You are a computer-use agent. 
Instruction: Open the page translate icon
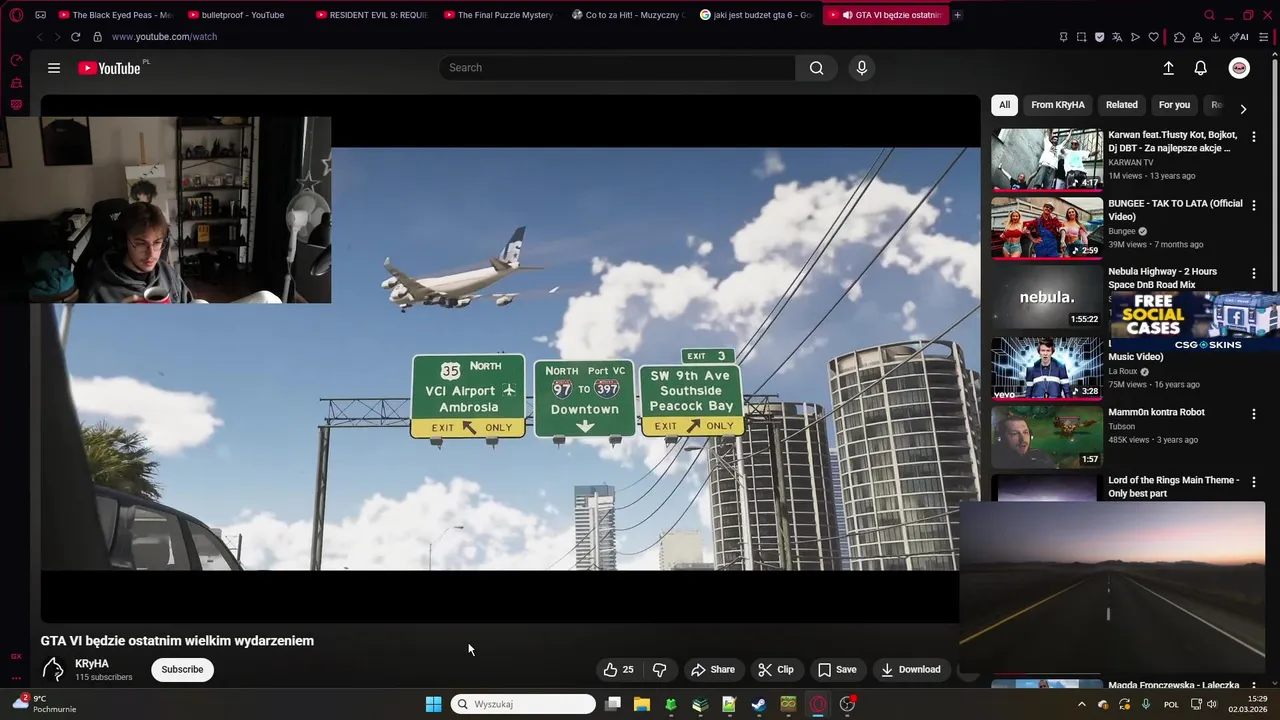[x=1117, y=37]
